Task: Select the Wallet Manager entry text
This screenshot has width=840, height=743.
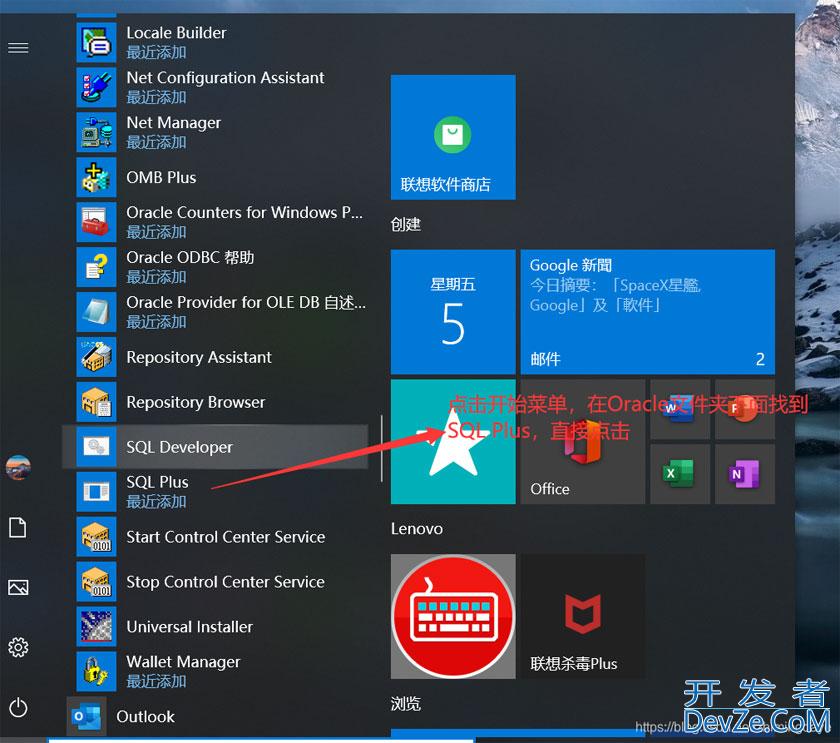Action: (183, 662)
